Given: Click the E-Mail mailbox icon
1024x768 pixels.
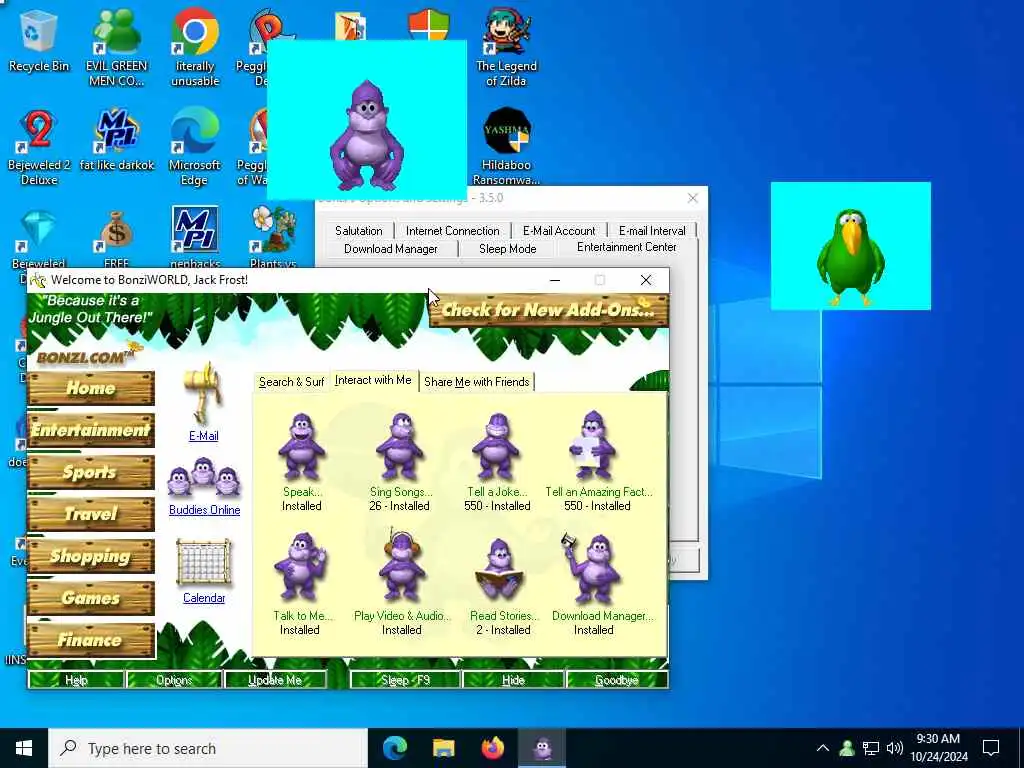Looking at the screenshot, I should click(x=203, y=394).
